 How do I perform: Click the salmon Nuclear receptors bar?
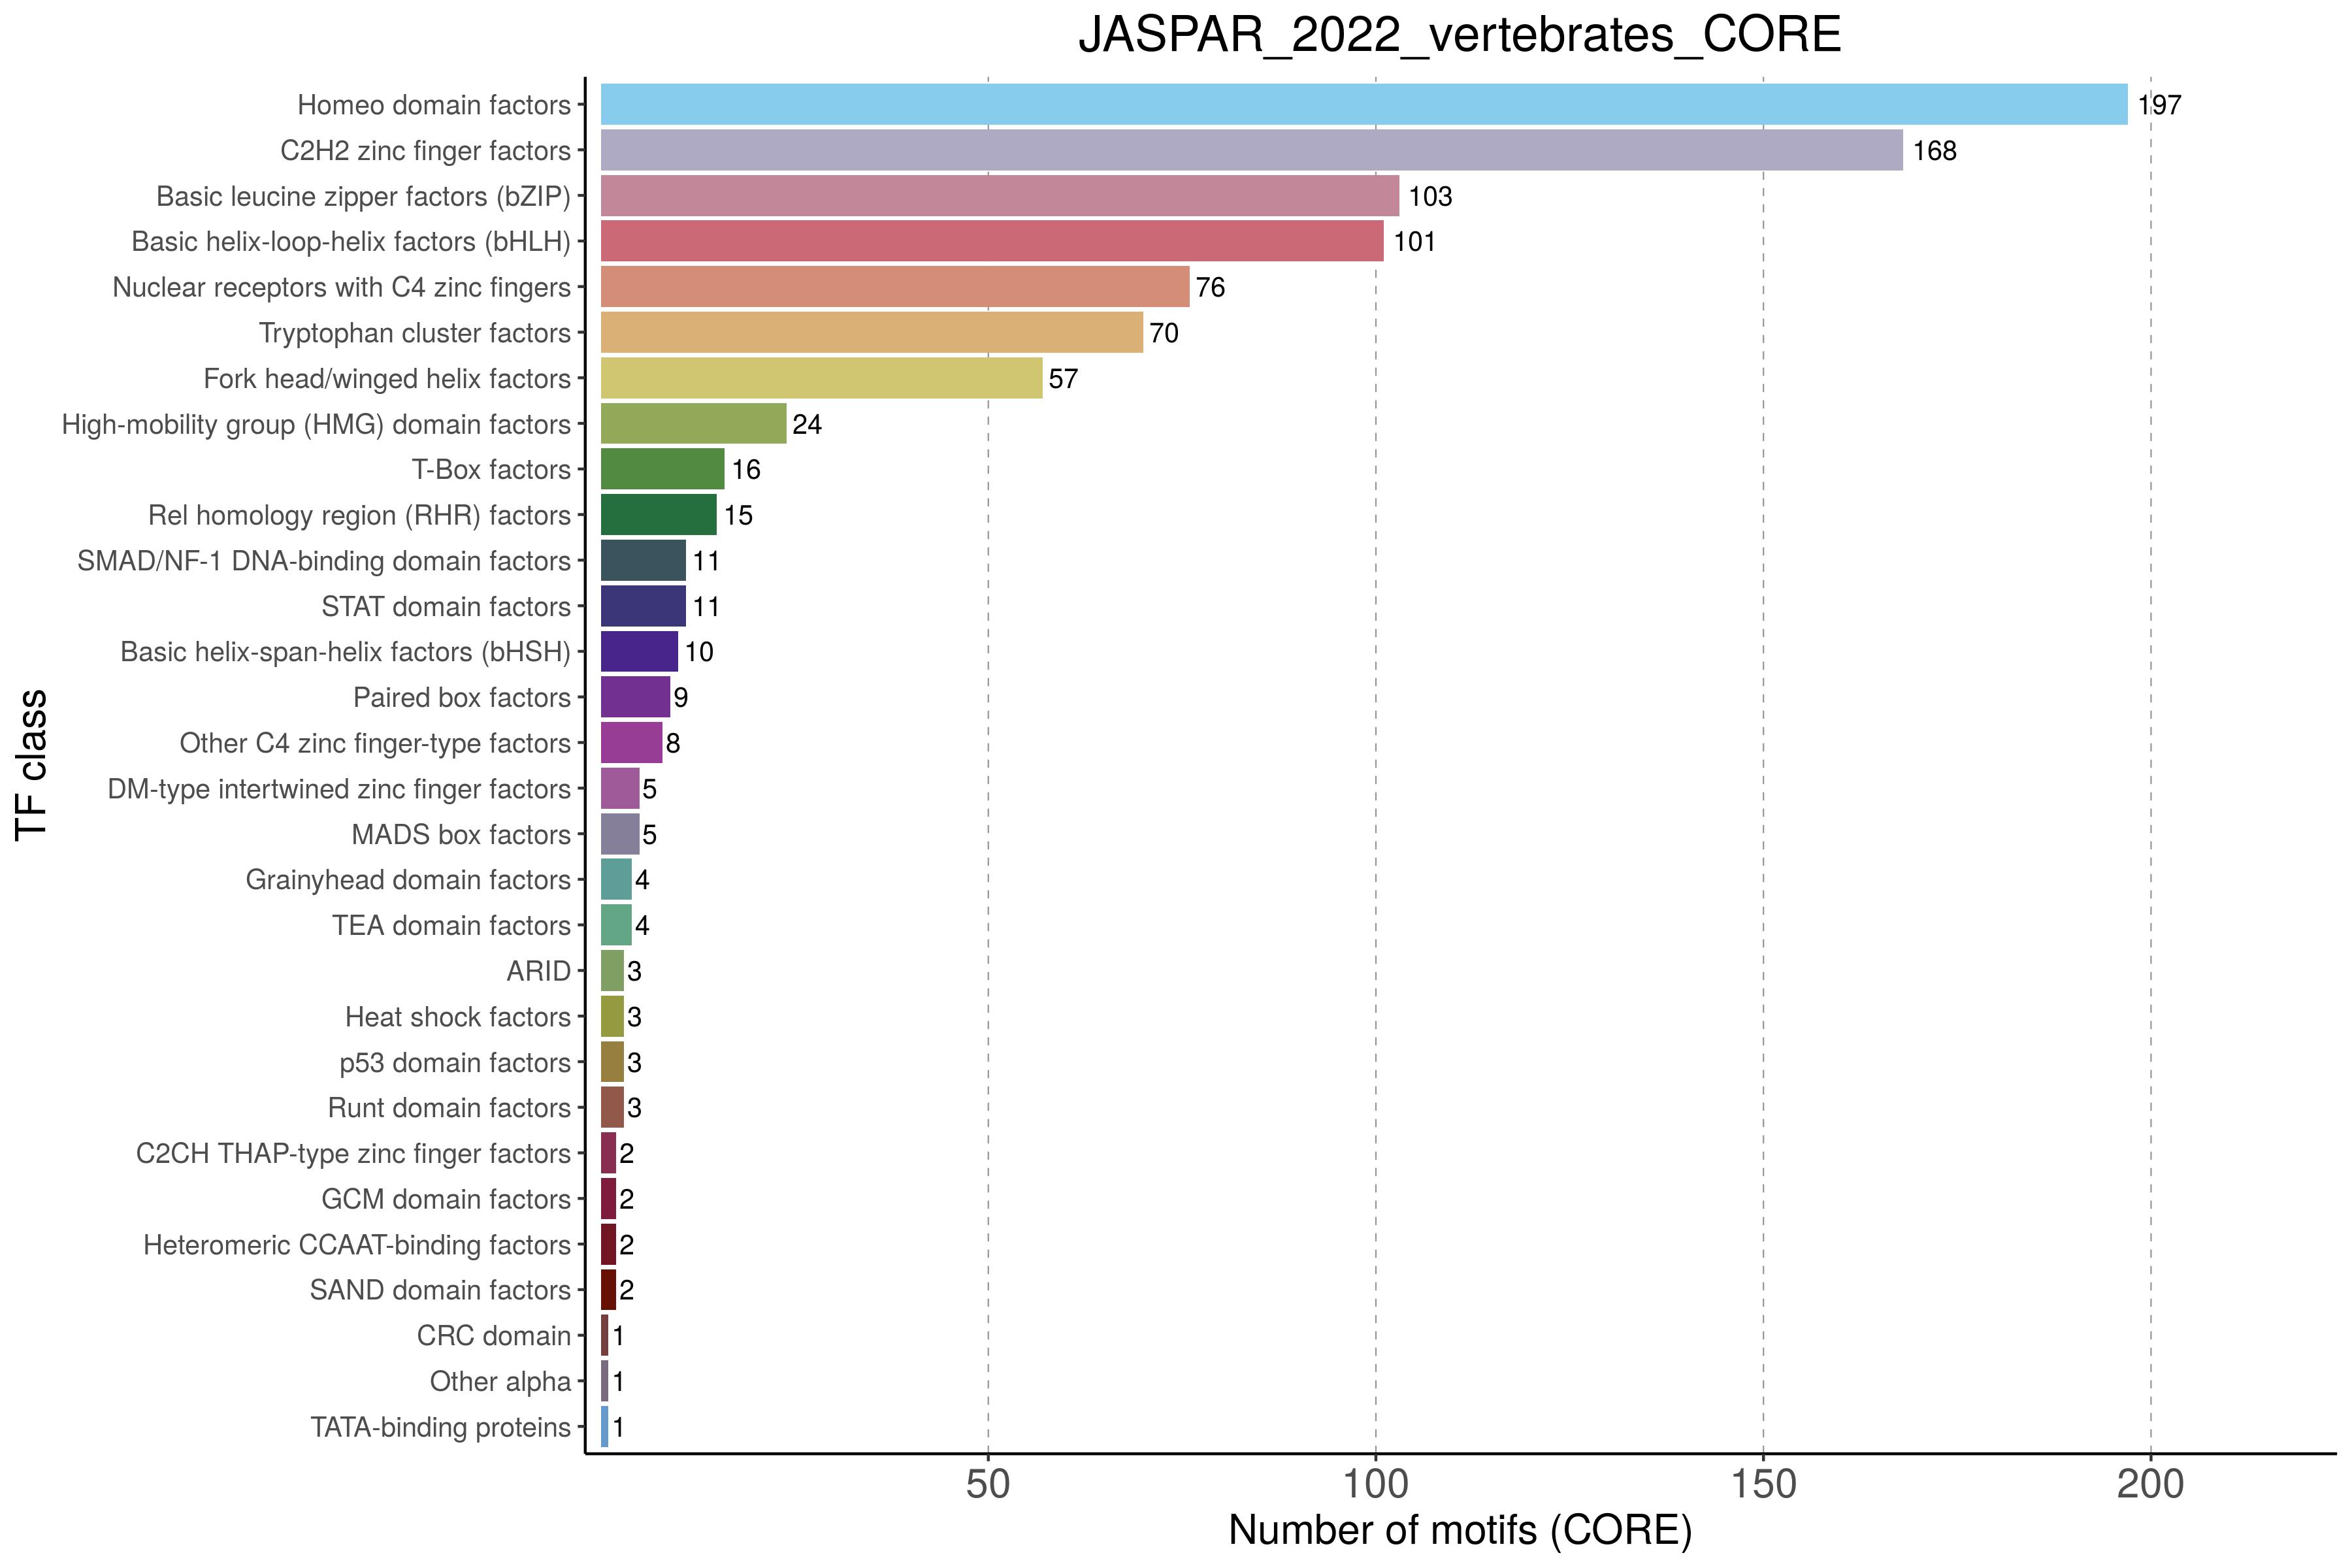(x=895, y=286)
